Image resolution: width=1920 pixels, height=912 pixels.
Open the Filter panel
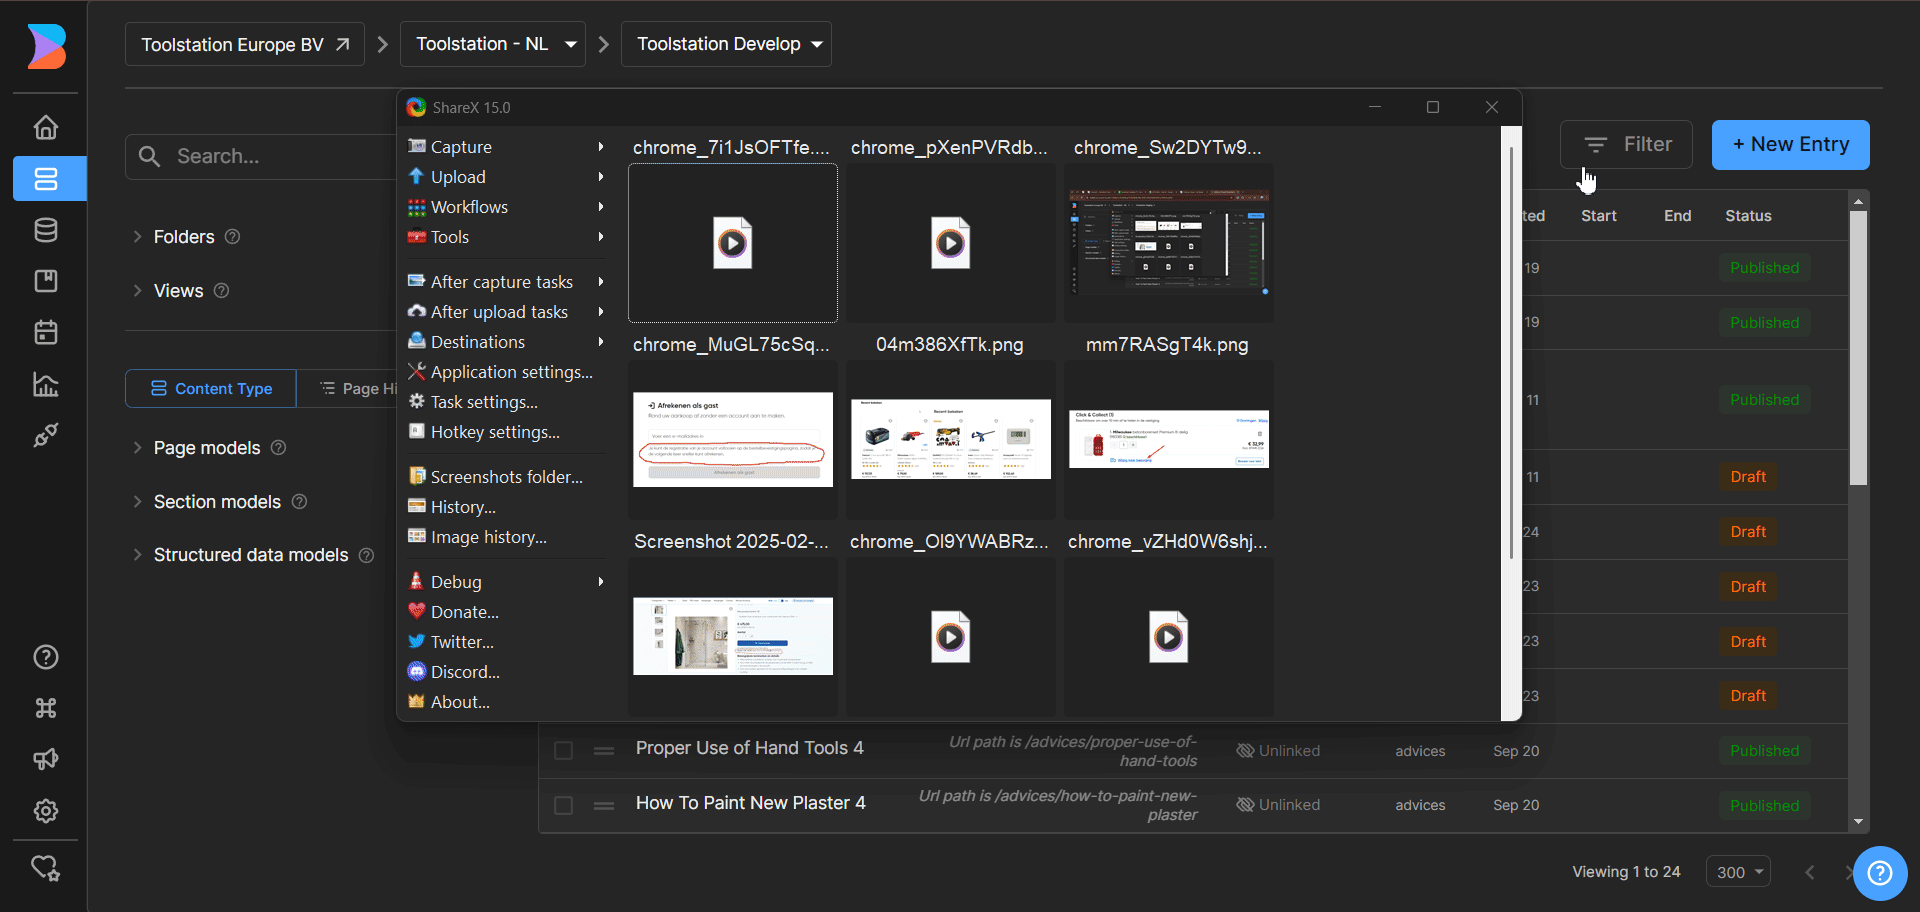1626,144
